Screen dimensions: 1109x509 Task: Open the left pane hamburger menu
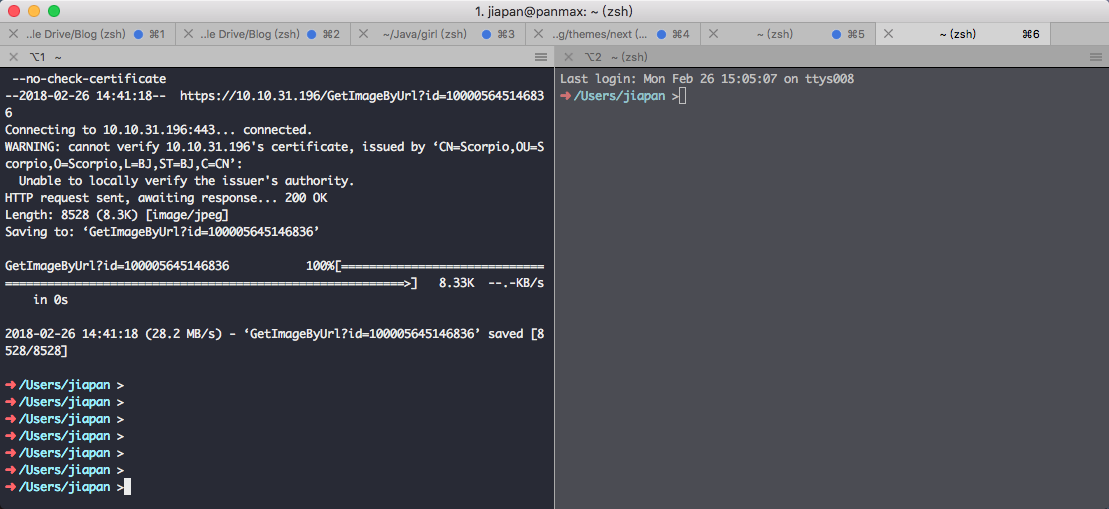point(541,58)
